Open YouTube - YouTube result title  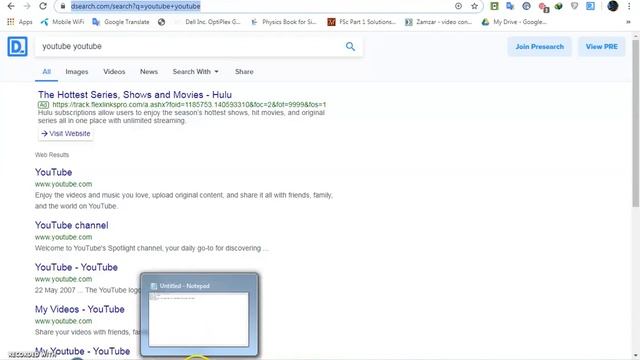76,267
